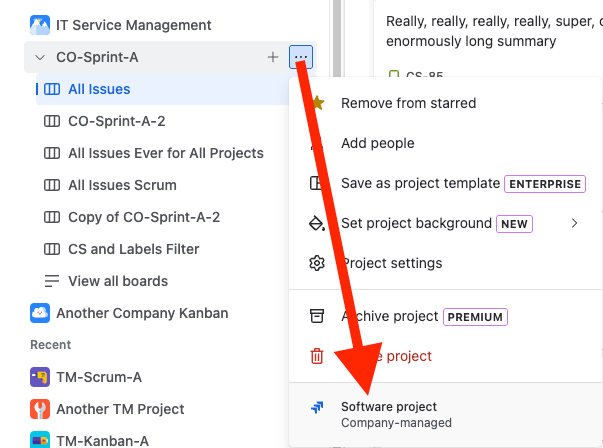Expand the Set project background submenu
Screen dimensions: 603x448
[574, 223]
